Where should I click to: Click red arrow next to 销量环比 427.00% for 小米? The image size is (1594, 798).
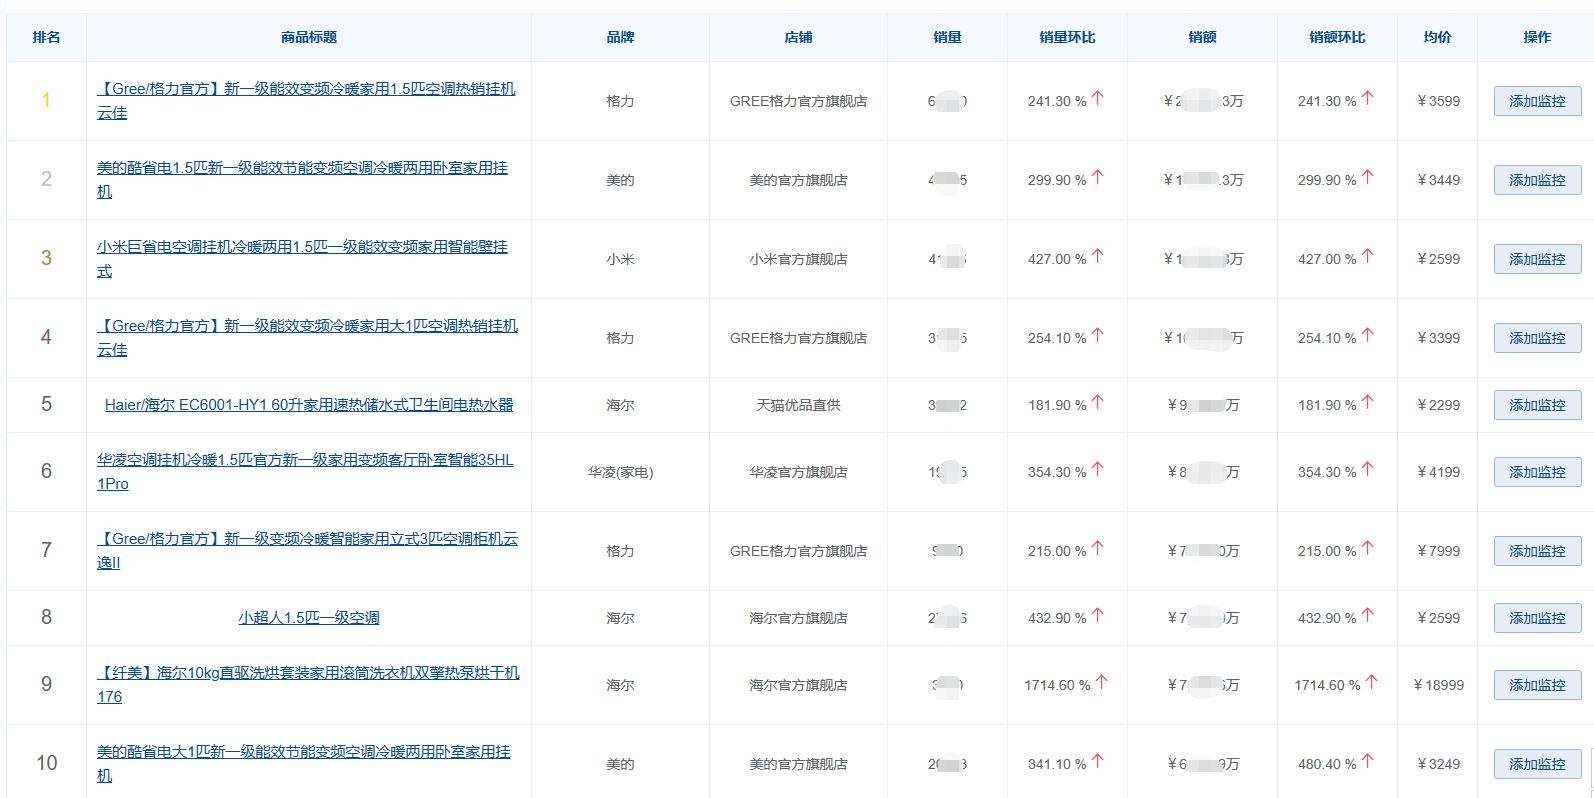click(1097, 257)
